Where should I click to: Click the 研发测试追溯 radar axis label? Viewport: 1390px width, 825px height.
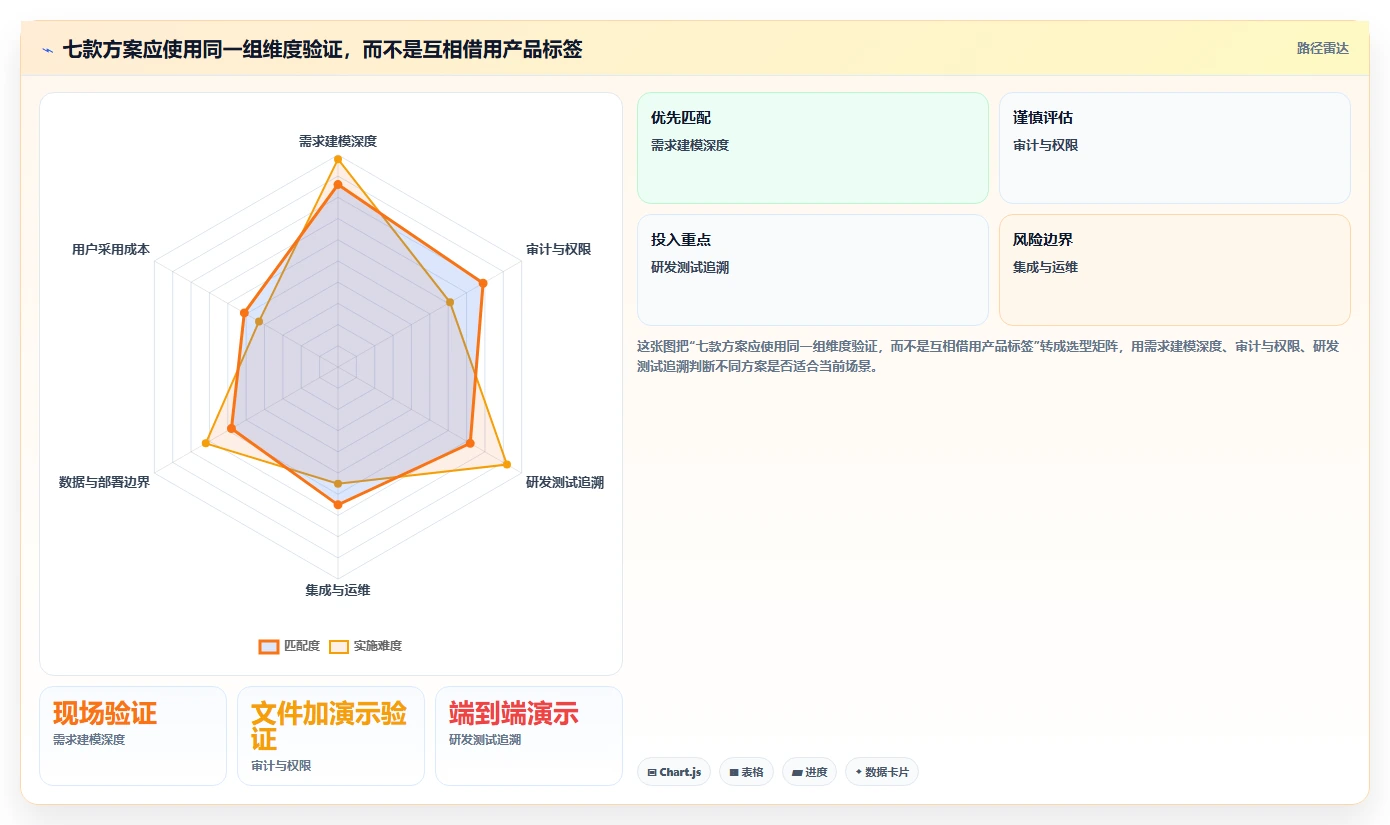point(565,482)
